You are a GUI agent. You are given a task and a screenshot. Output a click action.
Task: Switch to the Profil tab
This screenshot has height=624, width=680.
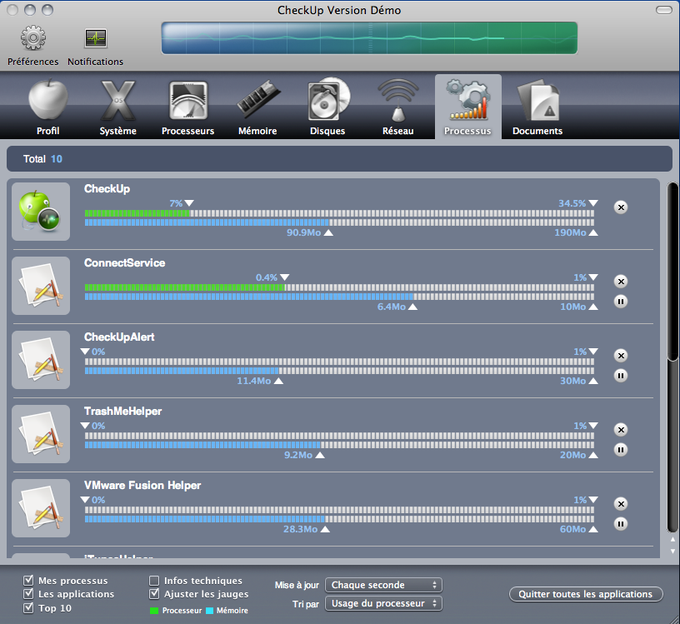pos(48,107)
